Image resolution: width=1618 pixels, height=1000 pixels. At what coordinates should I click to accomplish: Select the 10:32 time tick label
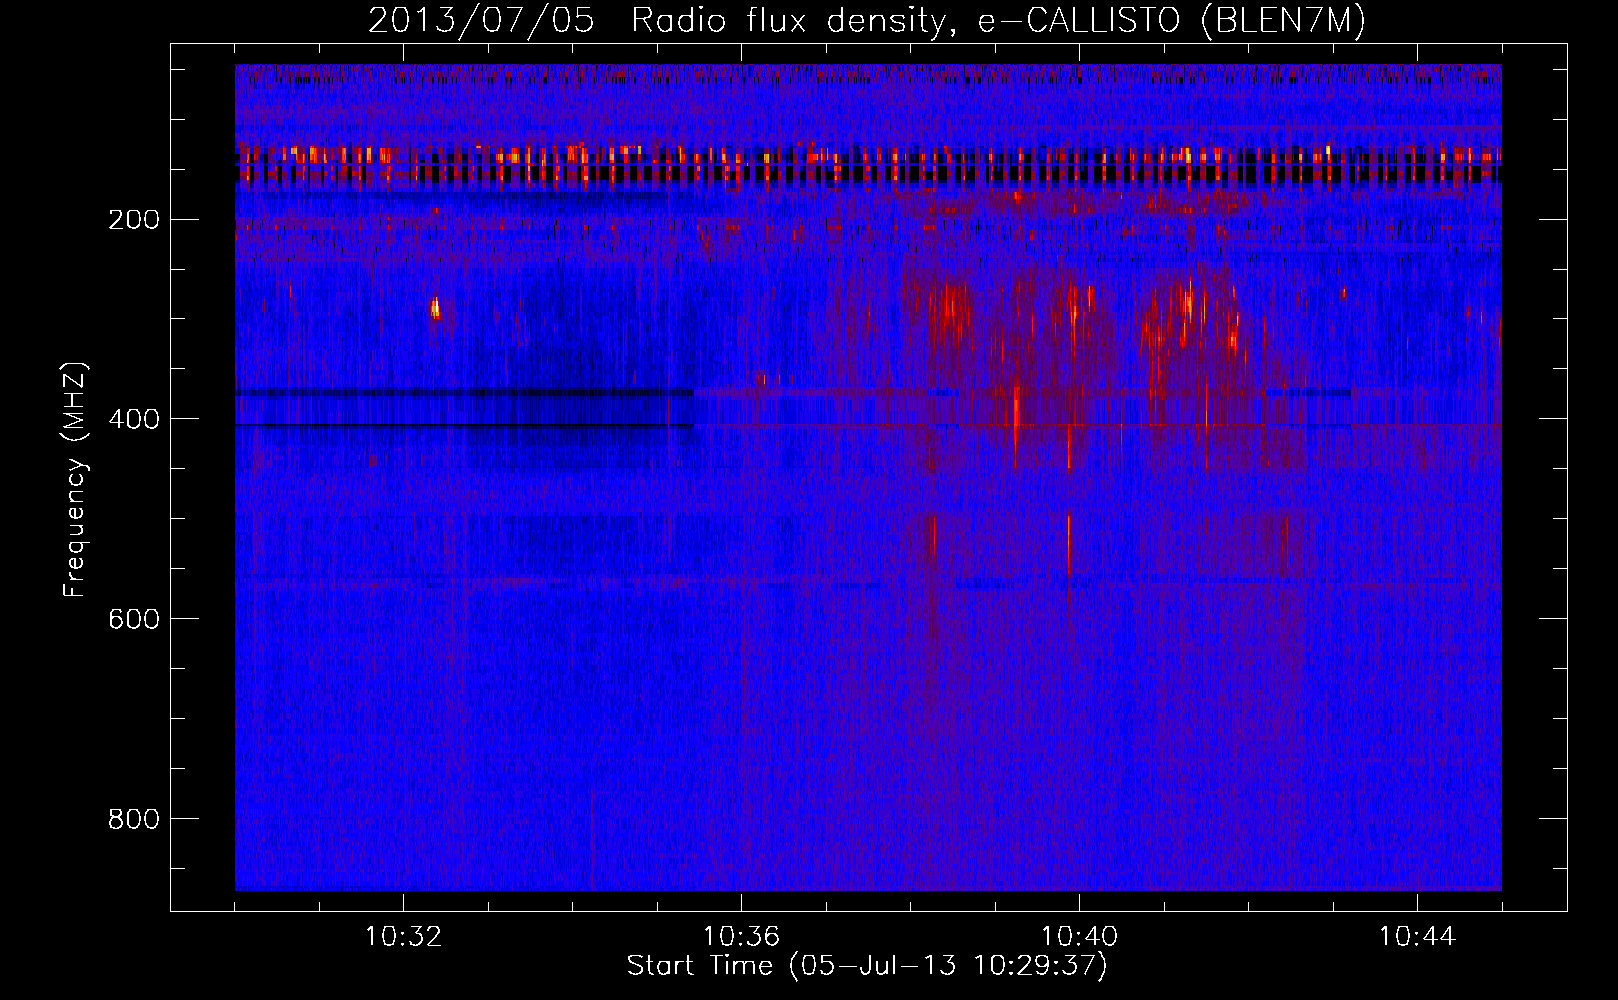point(403,937)
